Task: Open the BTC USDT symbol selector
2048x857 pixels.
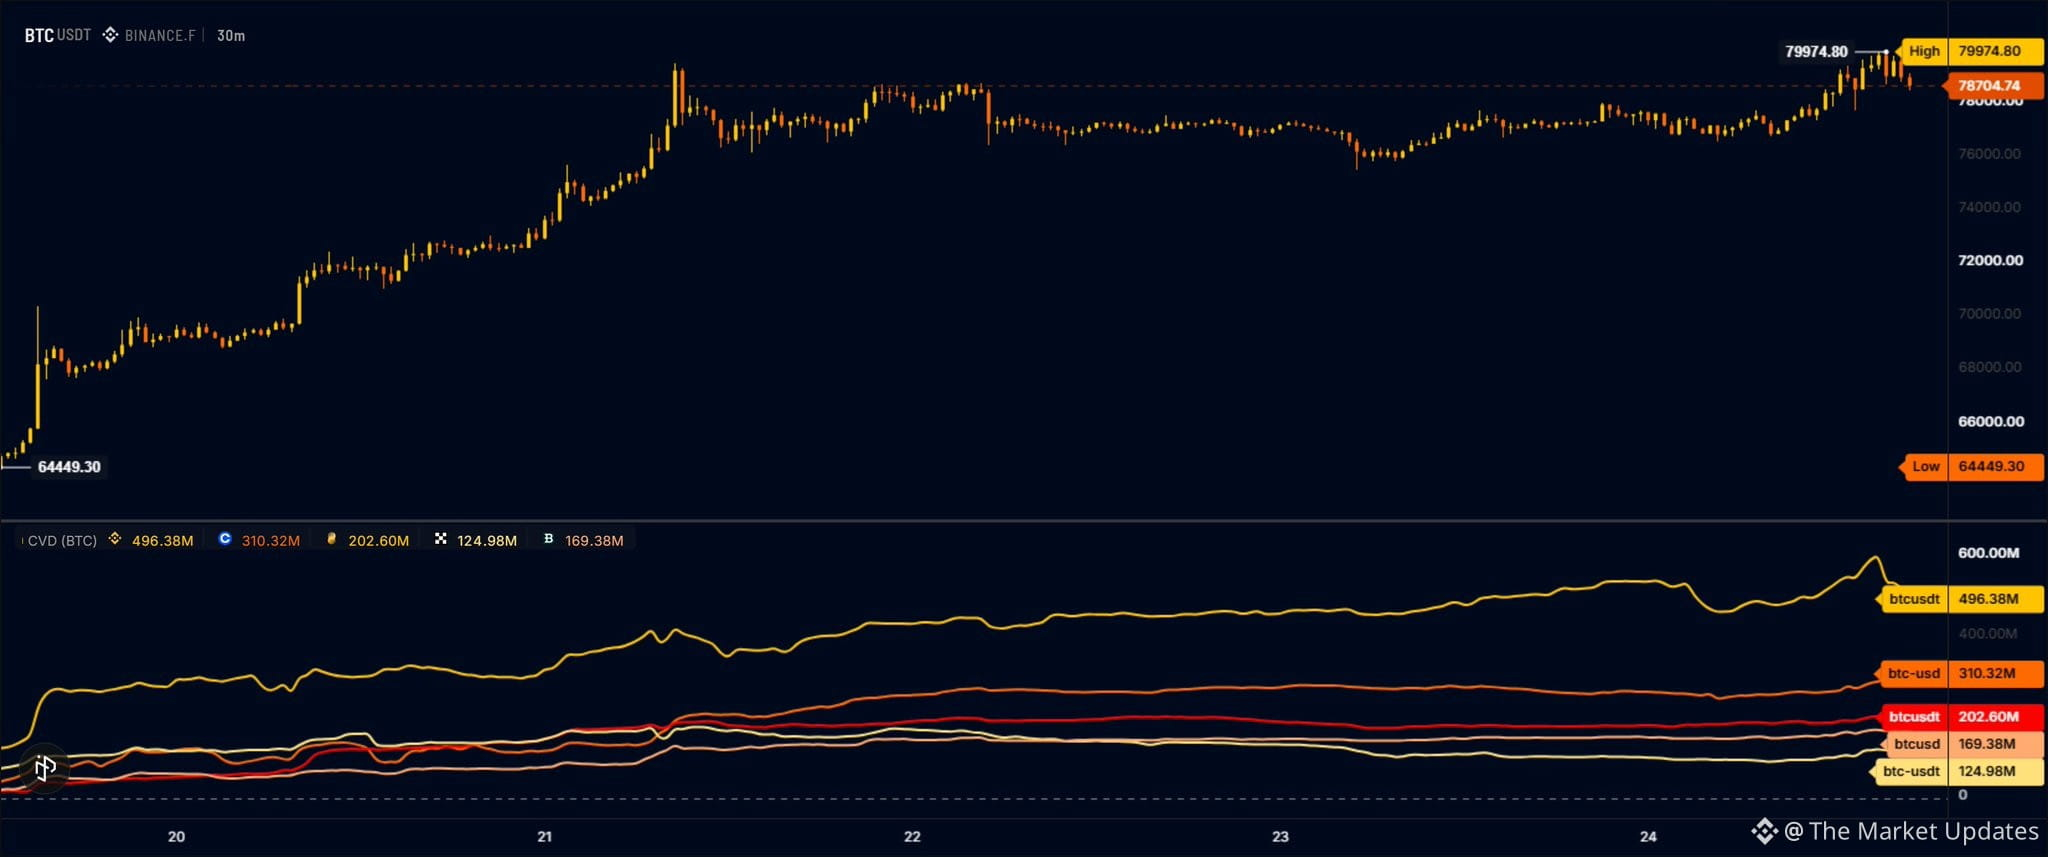Action: coord(58,35)
